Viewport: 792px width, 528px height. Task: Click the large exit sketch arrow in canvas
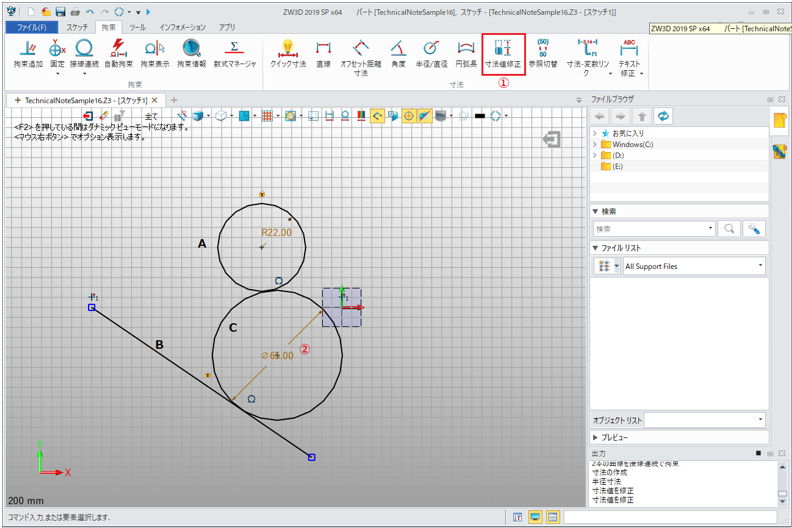tap(551, 139)
